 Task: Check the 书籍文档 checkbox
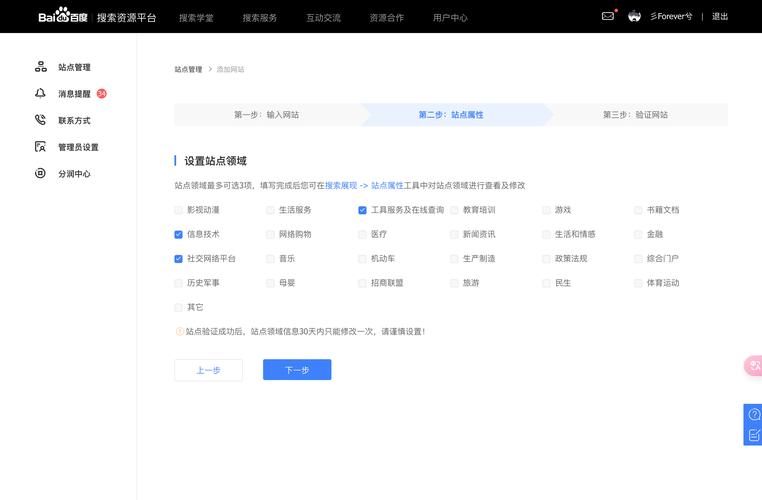pos(638,210)
